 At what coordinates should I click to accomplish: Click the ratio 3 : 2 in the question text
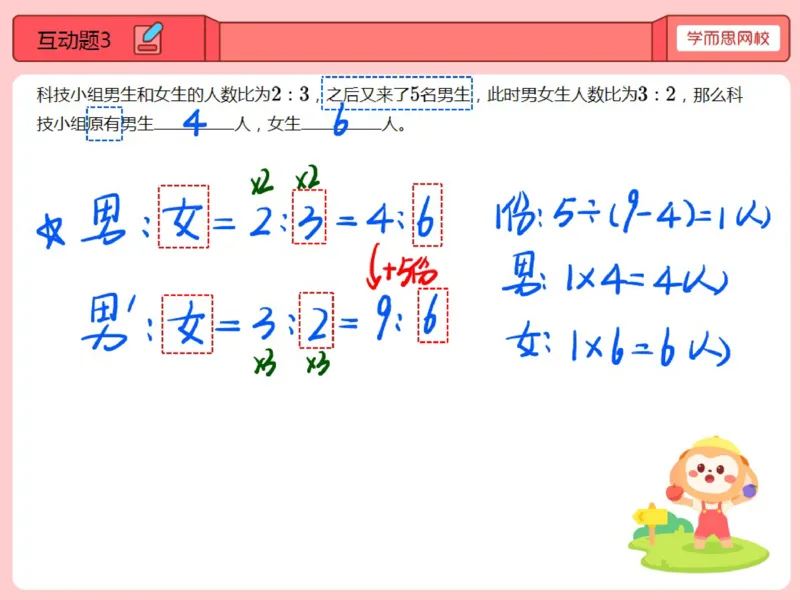pos(656,94)
